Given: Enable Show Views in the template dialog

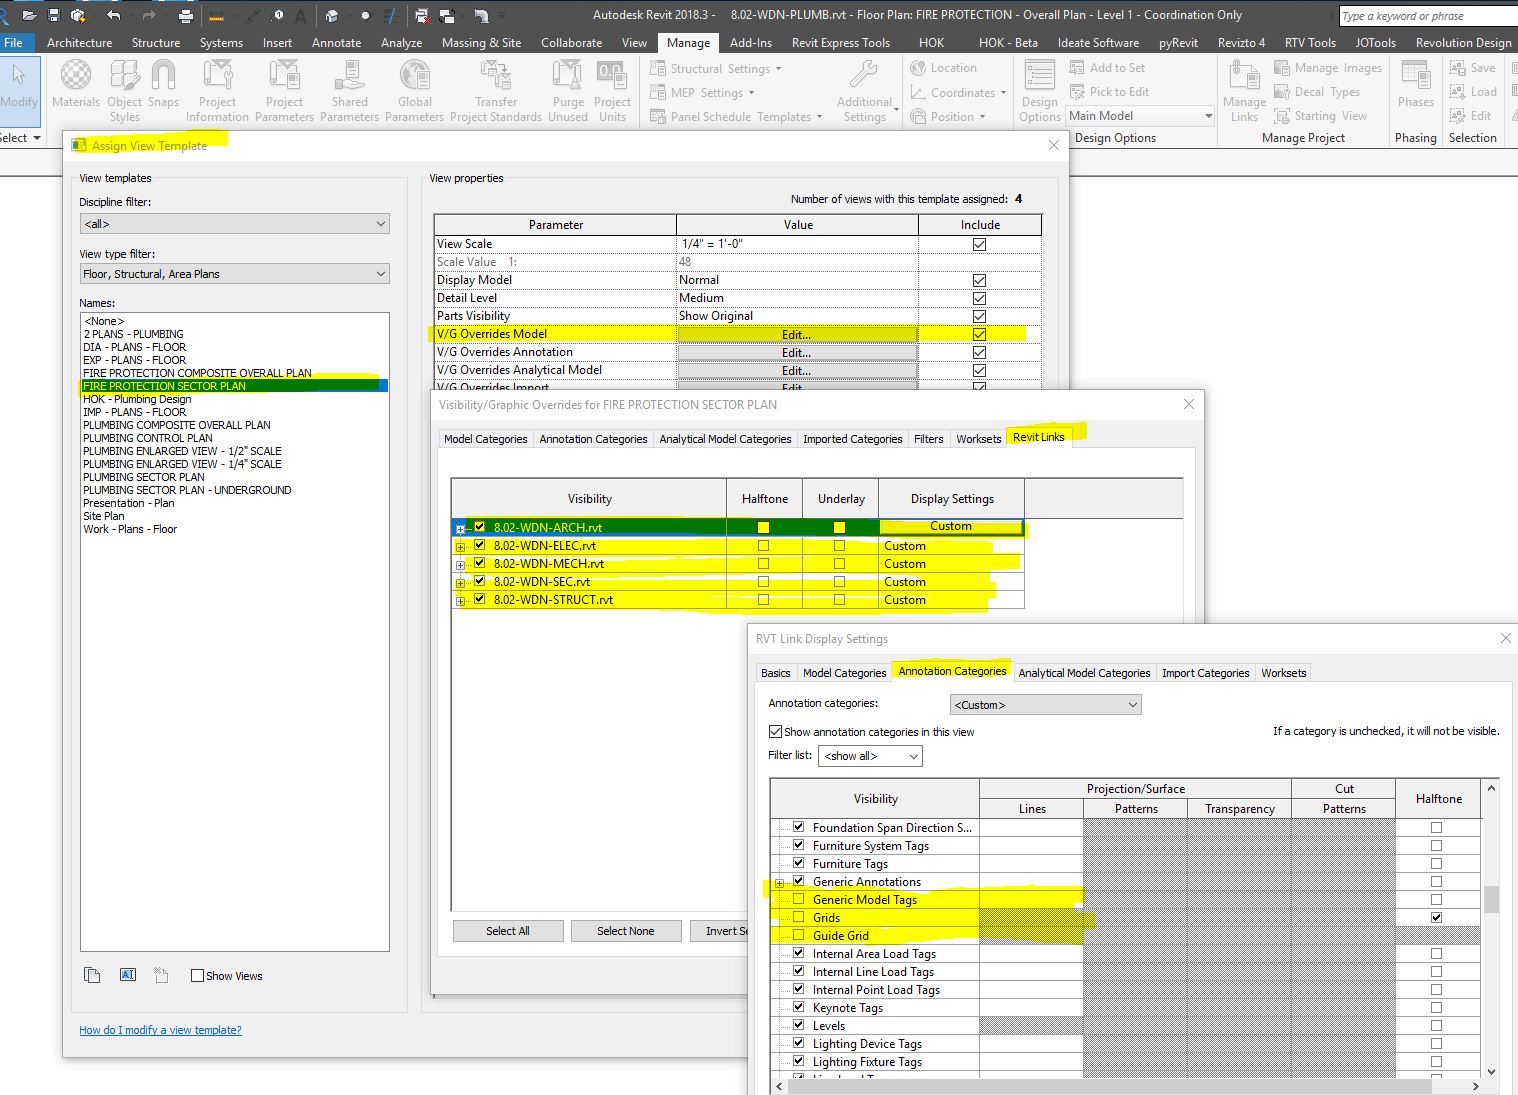Looking at the screenshot, I should pos(197,975).
